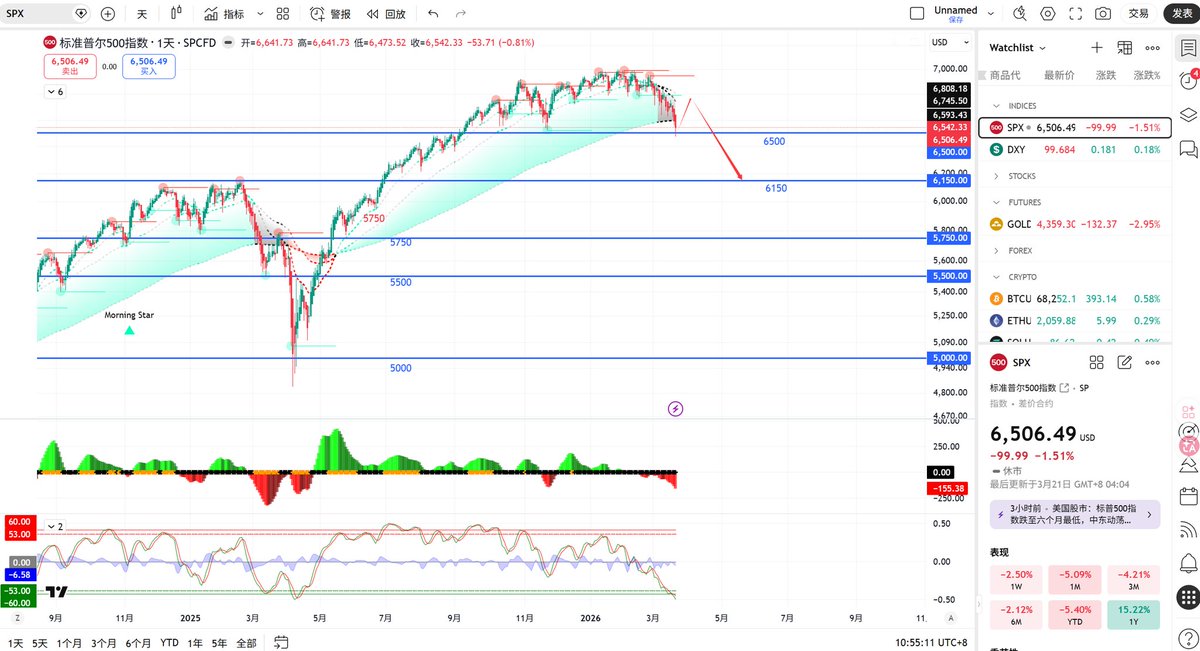The image size is (1200, 651).
Task: Click the SPX symbol search field
Action: click(30, 13)
